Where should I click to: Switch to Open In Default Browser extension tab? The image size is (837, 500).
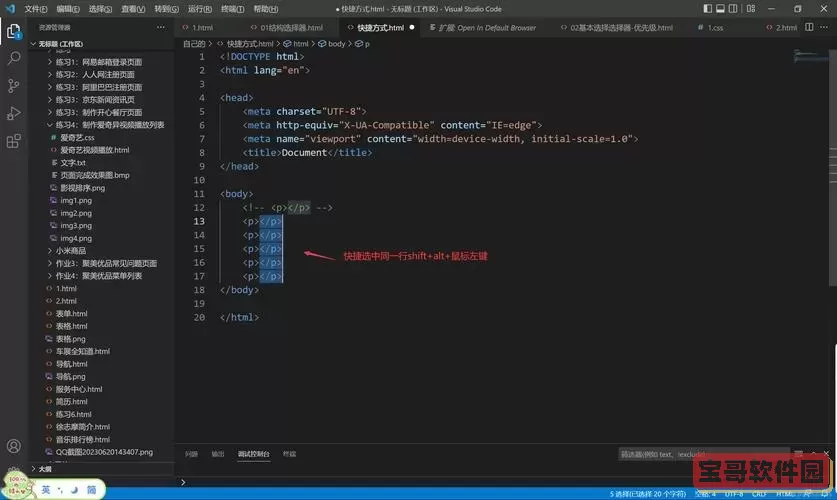(487, 28)
